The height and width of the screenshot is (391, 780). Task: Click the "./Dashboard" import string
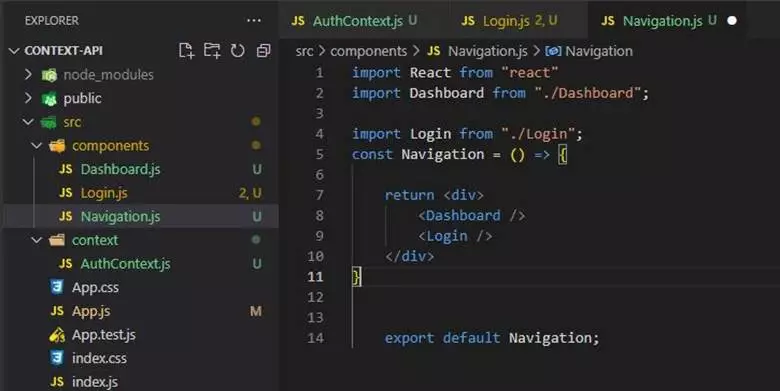coord(587,93)
